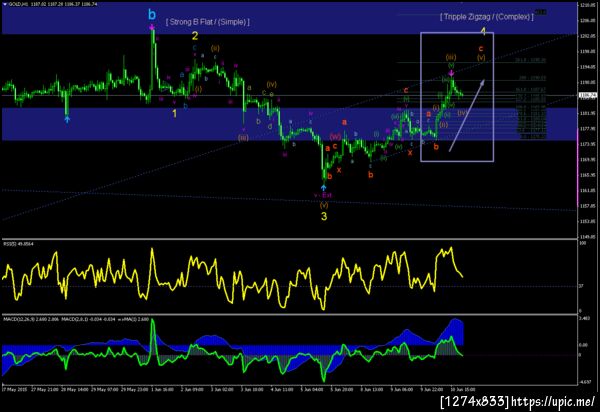Select the orange '(iv)' label near 4 Jun

pyautogui.click(x=272, y=84)
